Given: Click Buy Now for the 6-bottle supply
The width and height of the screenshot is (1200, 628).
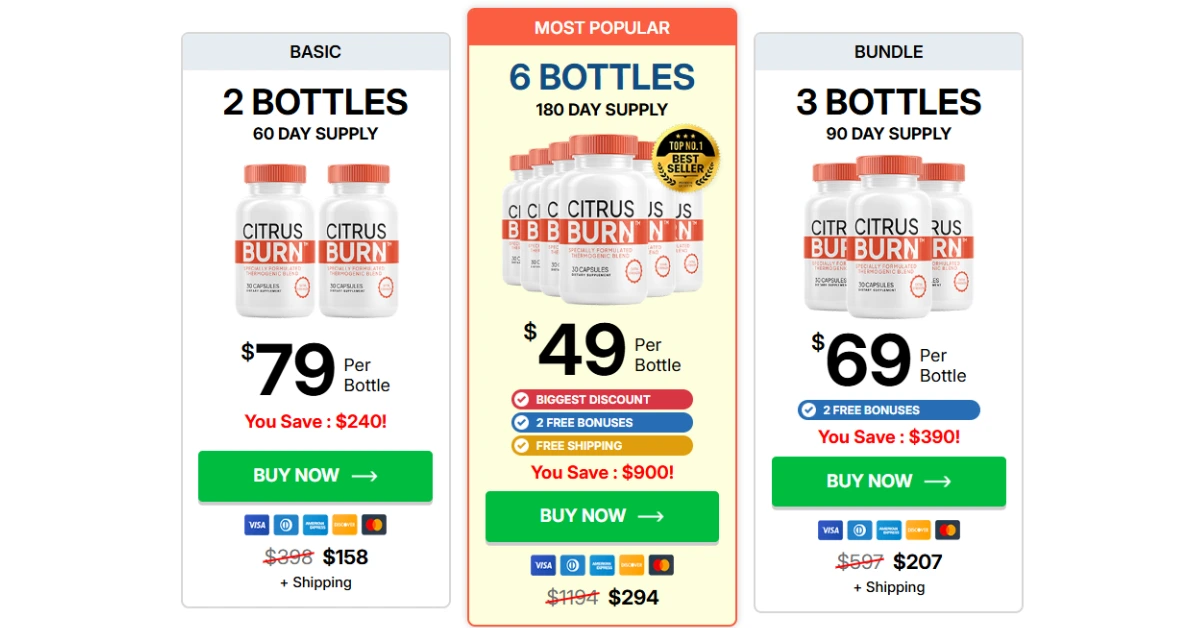Looking at the screenshot, I should pyautogui.click(x=601, y=515).
